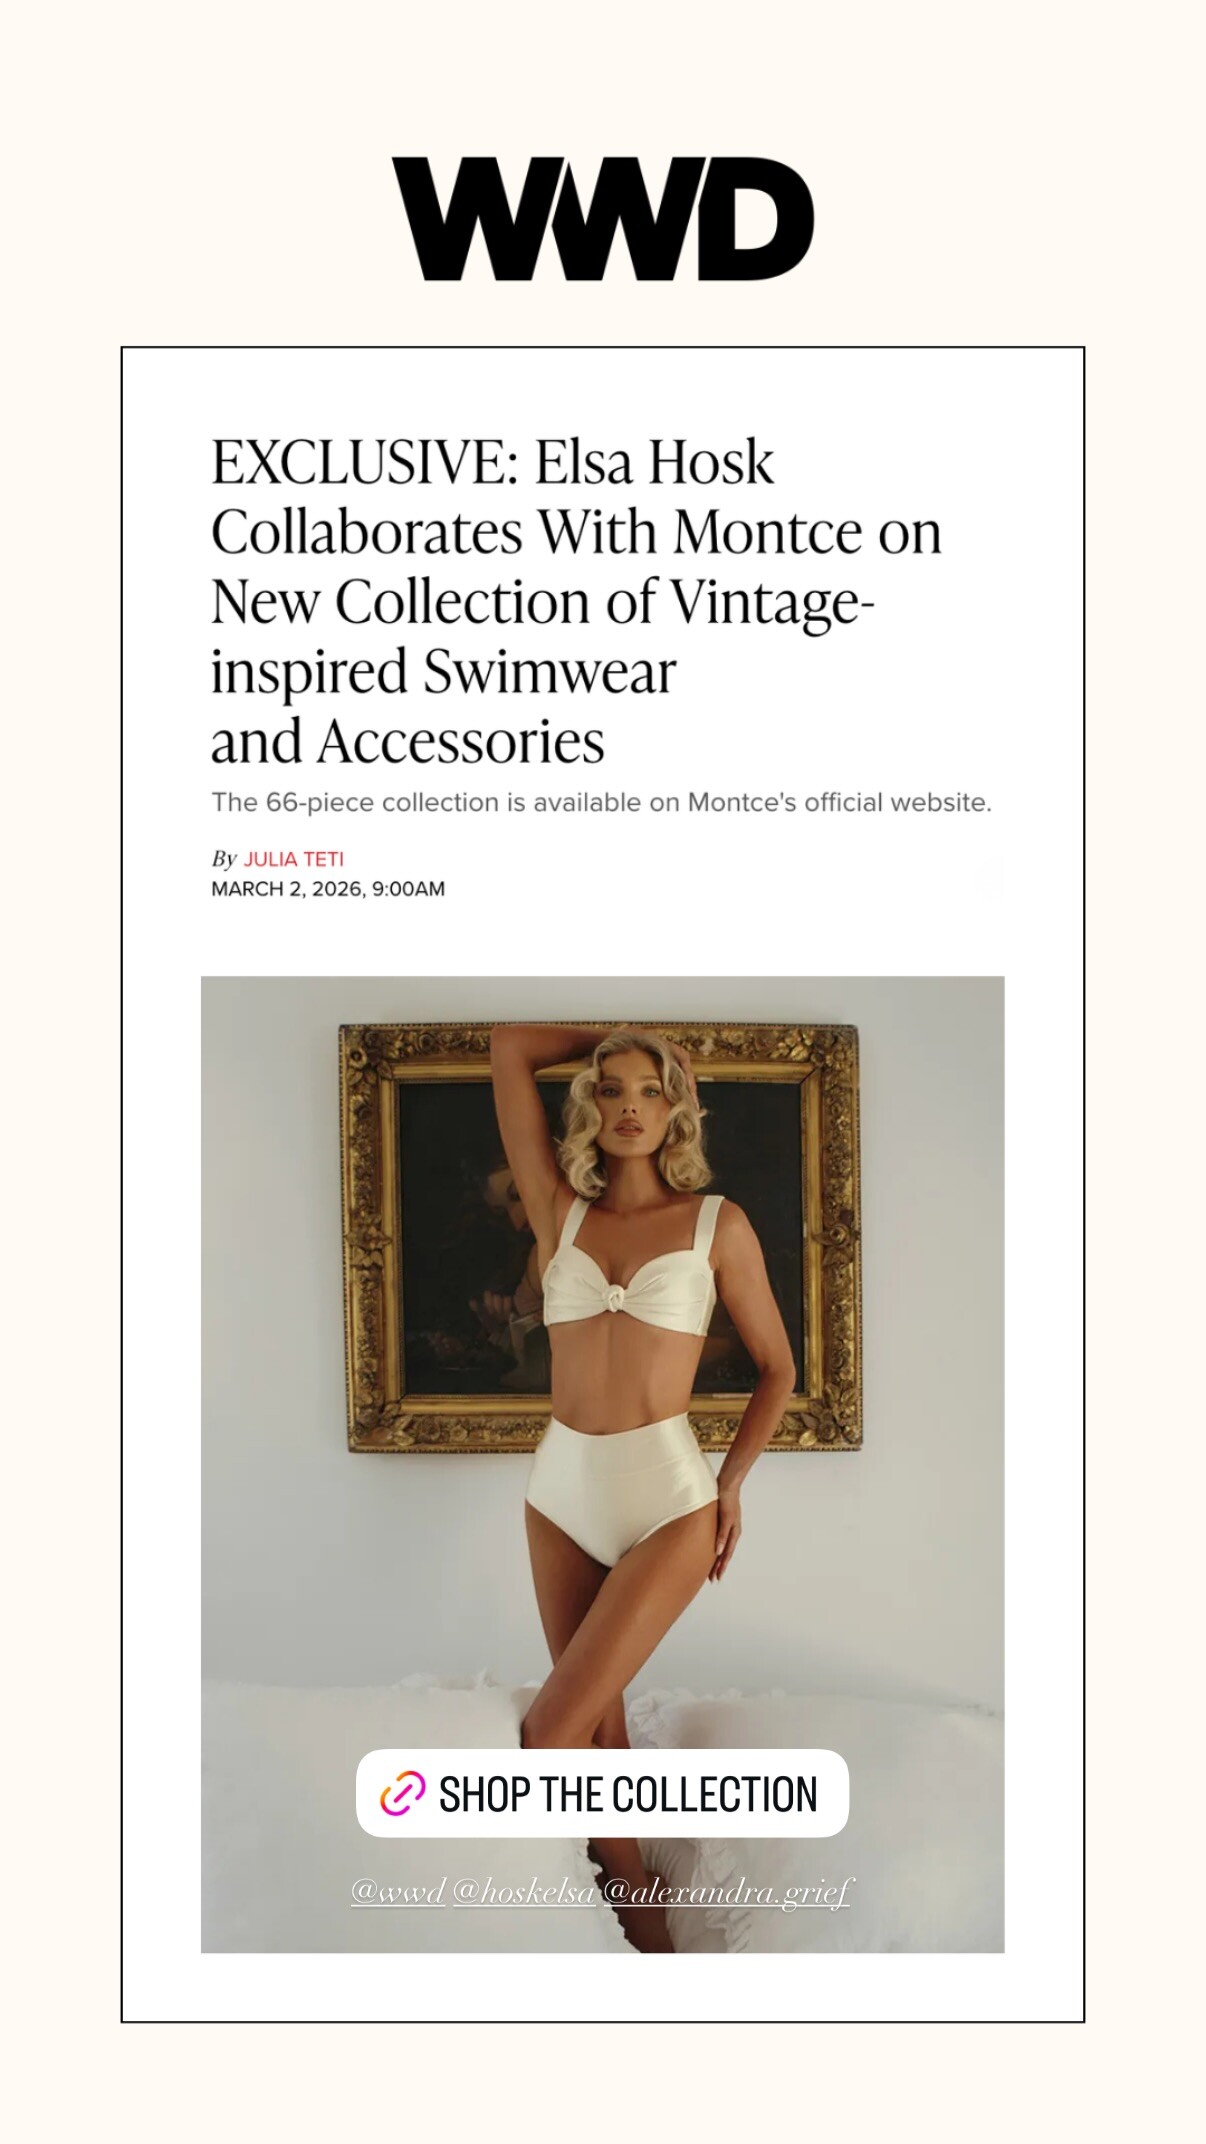
Task: Click the article headline about Elsa Hosk
Action: click(x=576, y=601)
